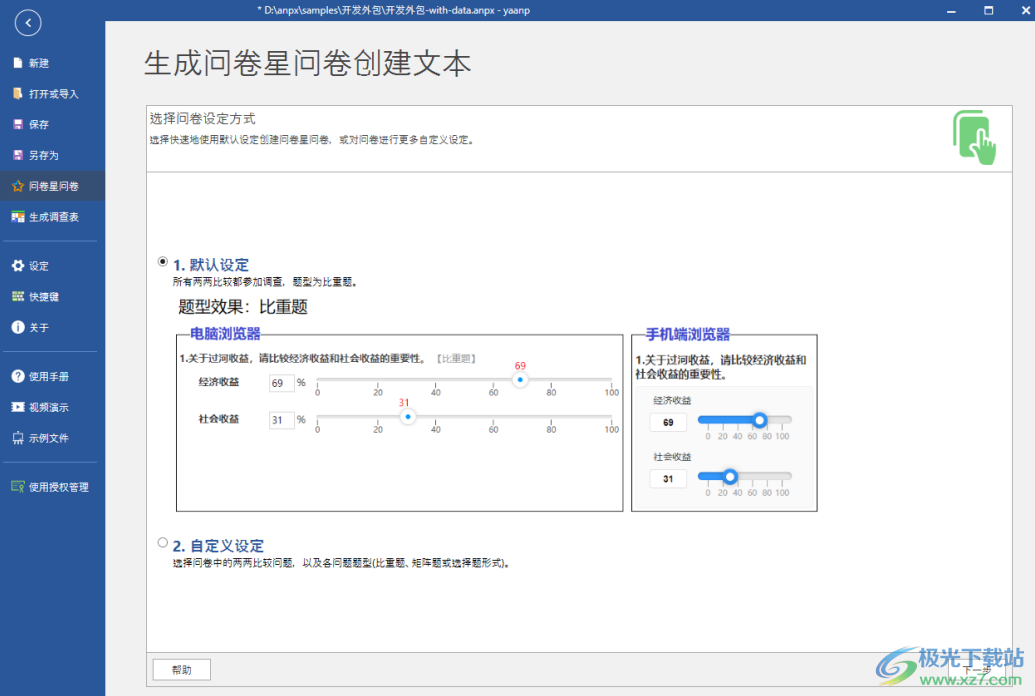Click the 社会收益 value input field

281,418
